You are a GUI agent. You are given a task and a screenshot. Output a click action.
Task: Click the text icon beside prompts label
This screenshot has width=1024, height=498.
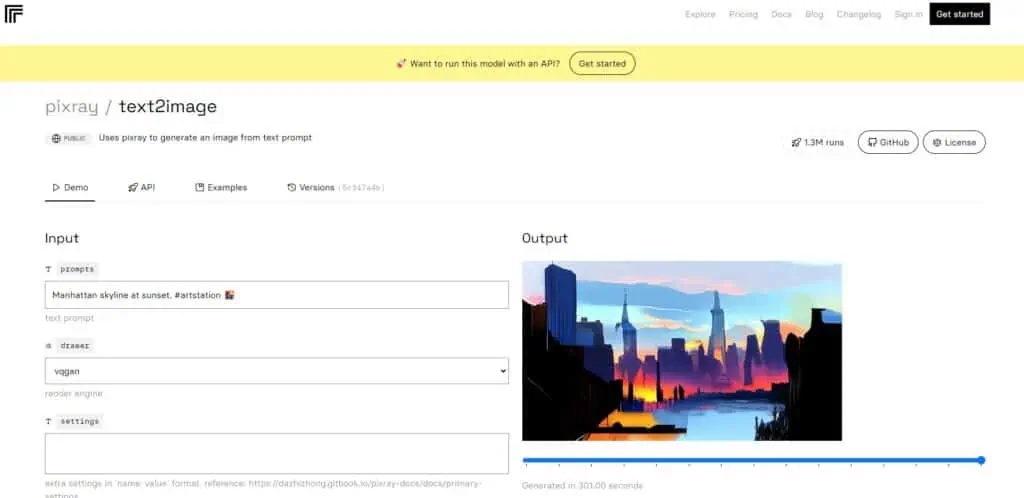coord(48,269)
